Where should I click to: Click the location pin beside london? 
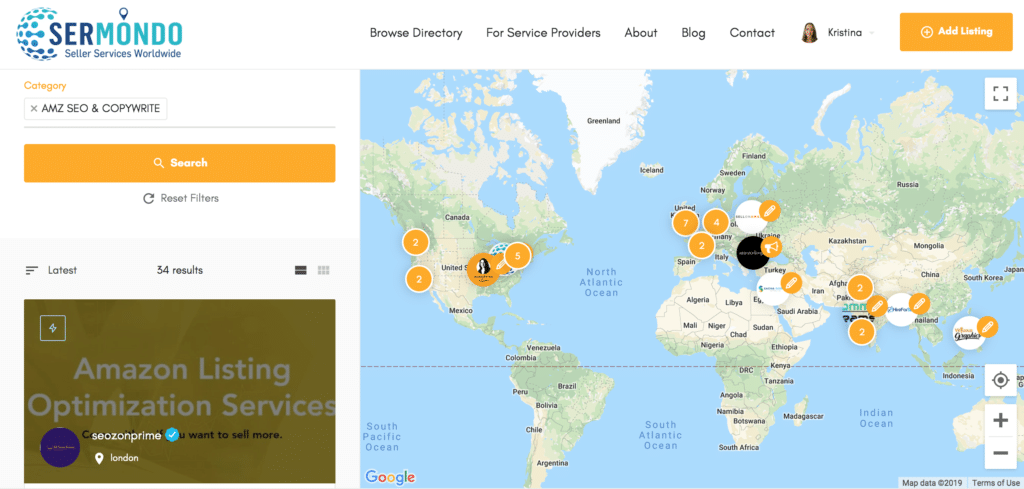click(x=99, y=458)
